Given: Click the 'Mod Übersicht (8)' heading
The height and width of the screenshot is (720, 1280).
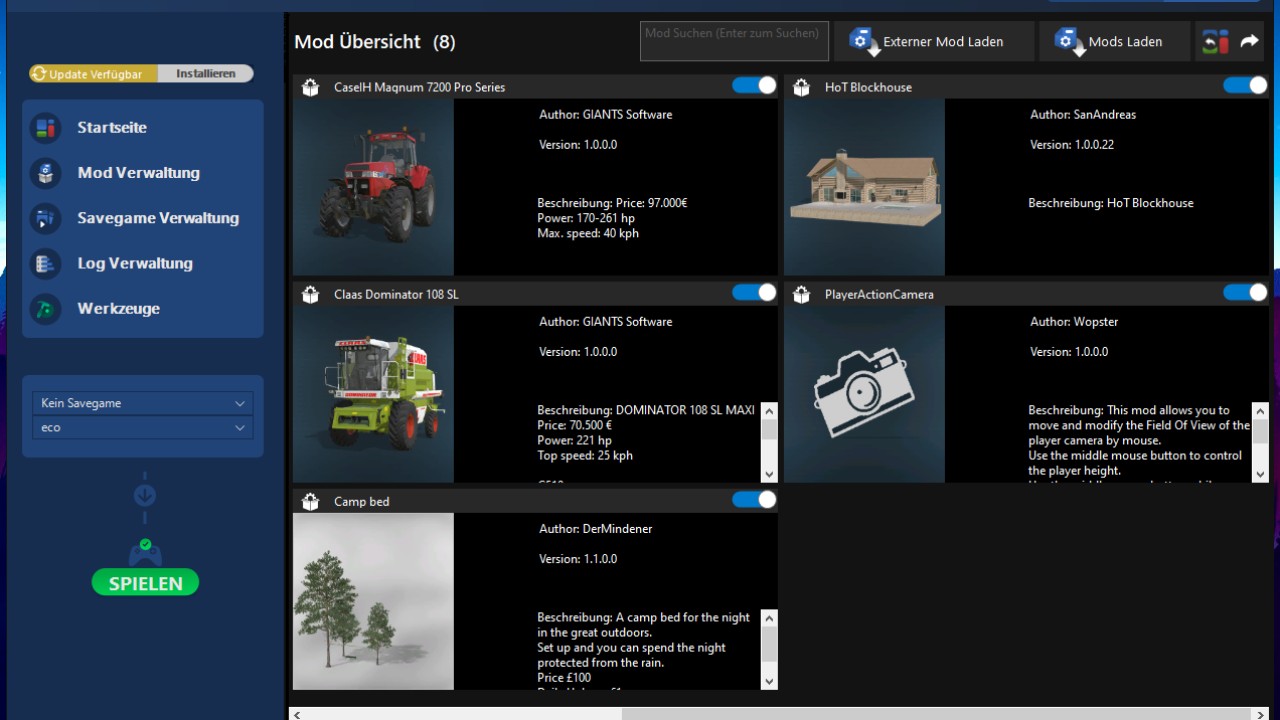Looking at the screenshot, I should (x=375, y=42).
